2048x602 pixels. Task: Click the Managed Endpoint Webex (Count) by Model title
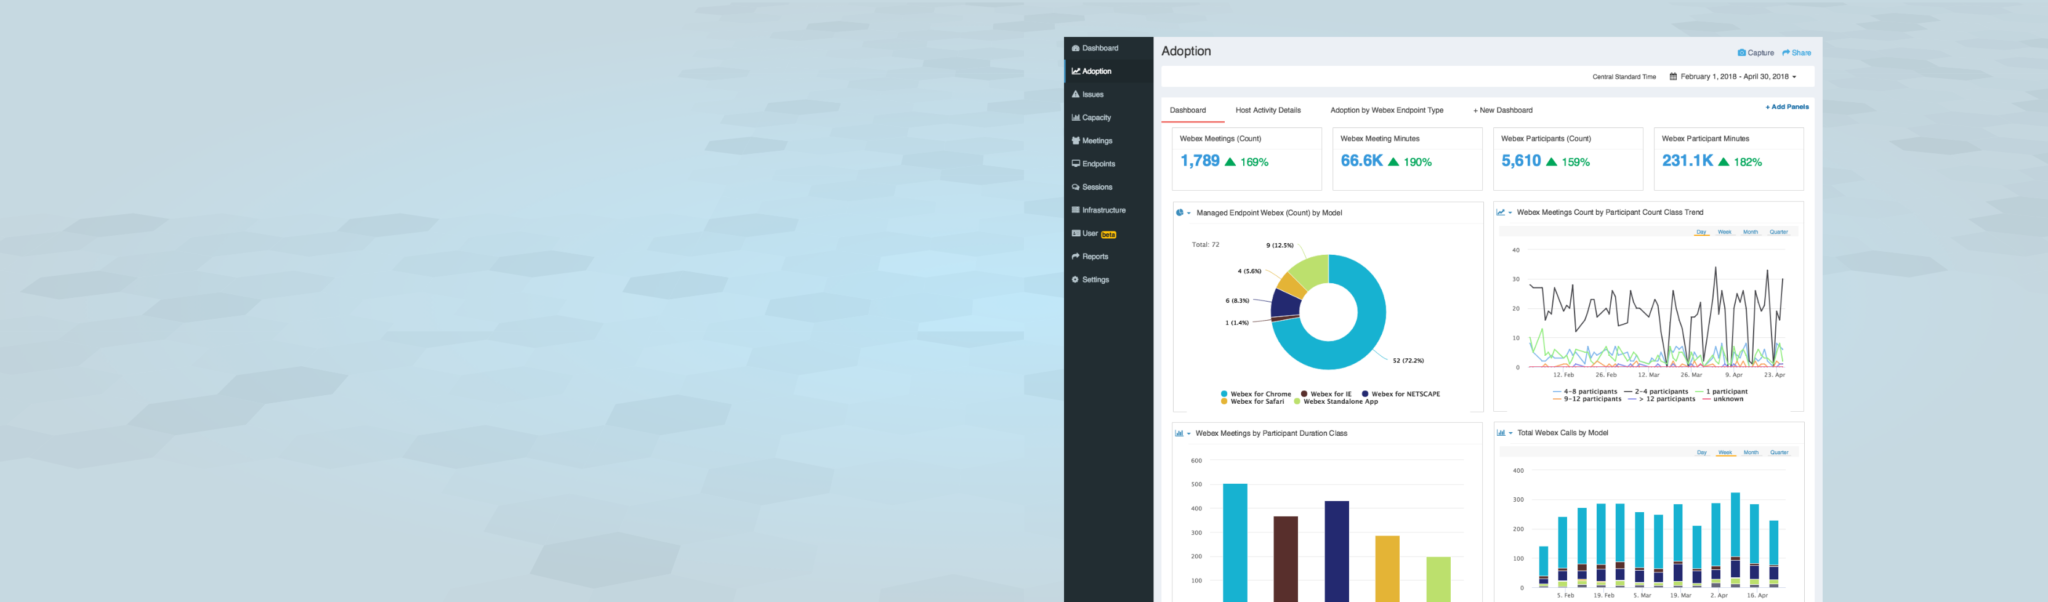click(1269, 213)
